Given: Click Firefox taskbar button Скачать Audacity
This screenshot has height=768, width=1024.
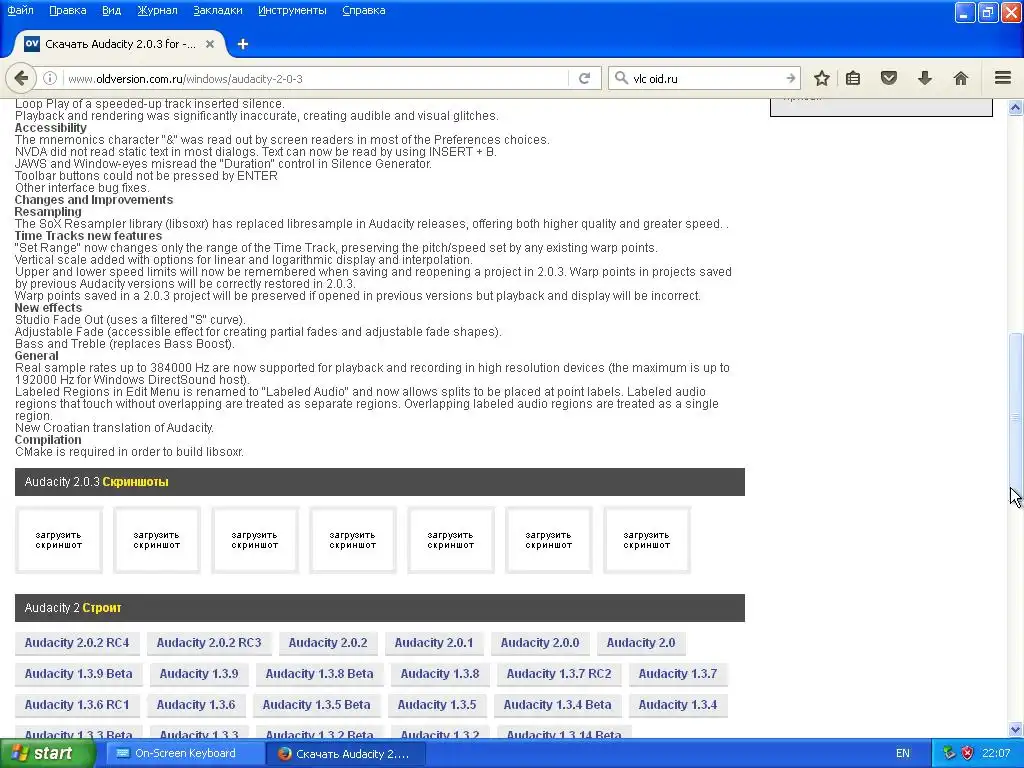Looking at the screenshot, I should (346, 754).
